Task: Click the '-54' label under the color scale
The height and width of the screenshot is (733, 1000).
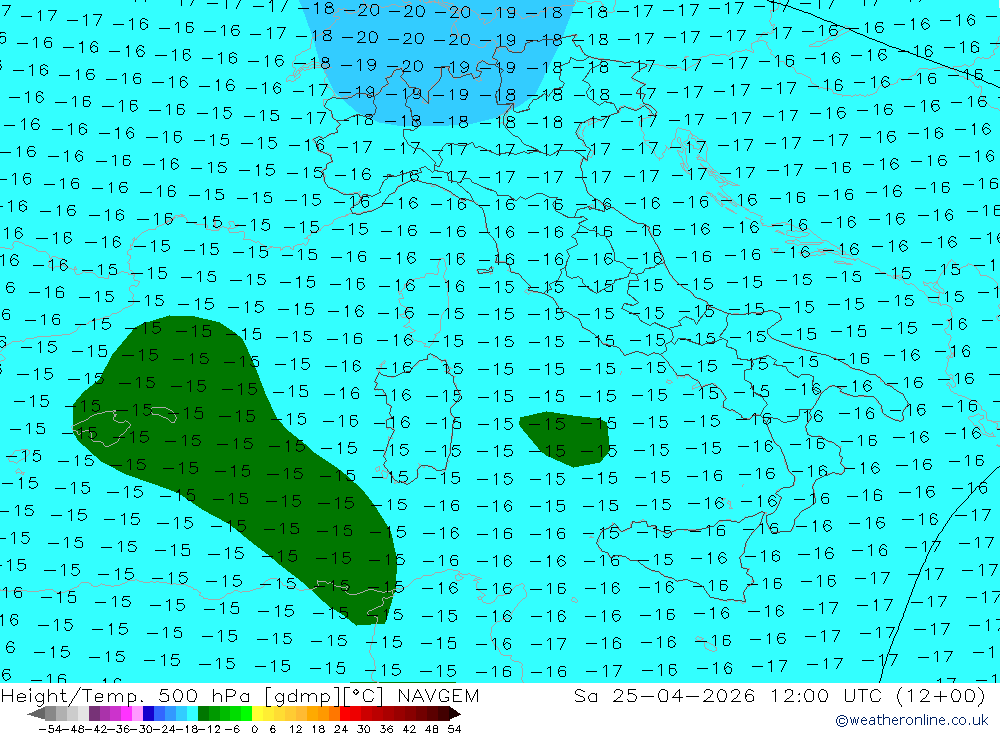Action: tap(50, 729)
